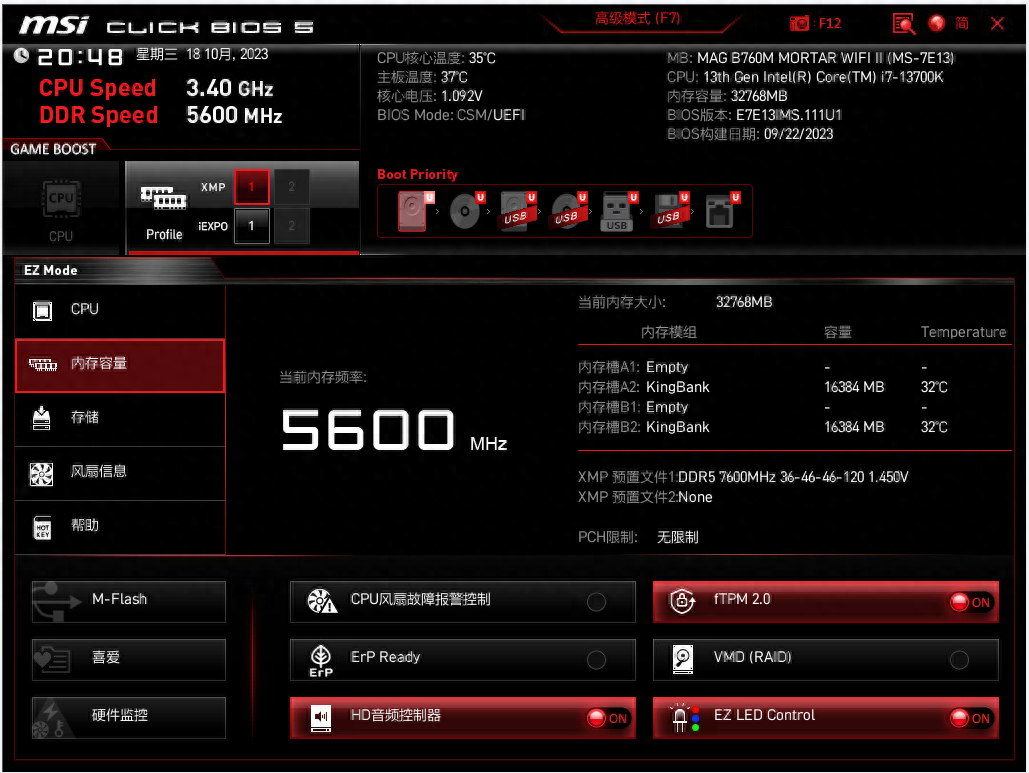The height and width of the screenshot is (773, 1029).
Task: Turn off HD音频控制器 switch
Action: 608,718
